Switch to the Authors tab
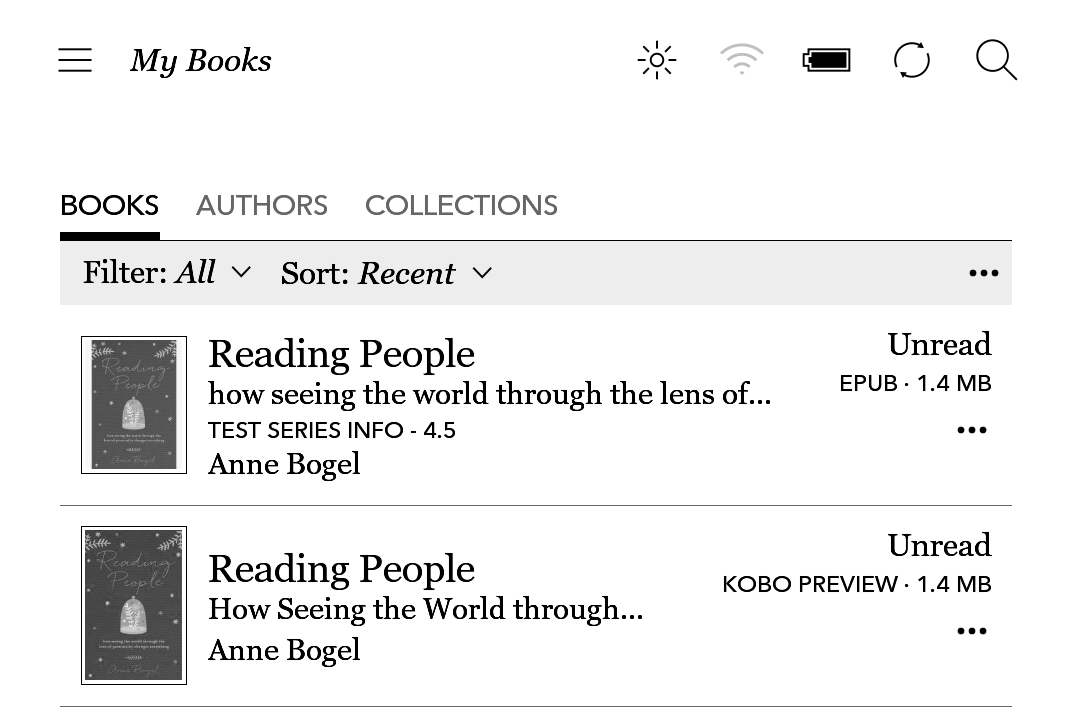The image size is (1072, 720). click(262, 206)
